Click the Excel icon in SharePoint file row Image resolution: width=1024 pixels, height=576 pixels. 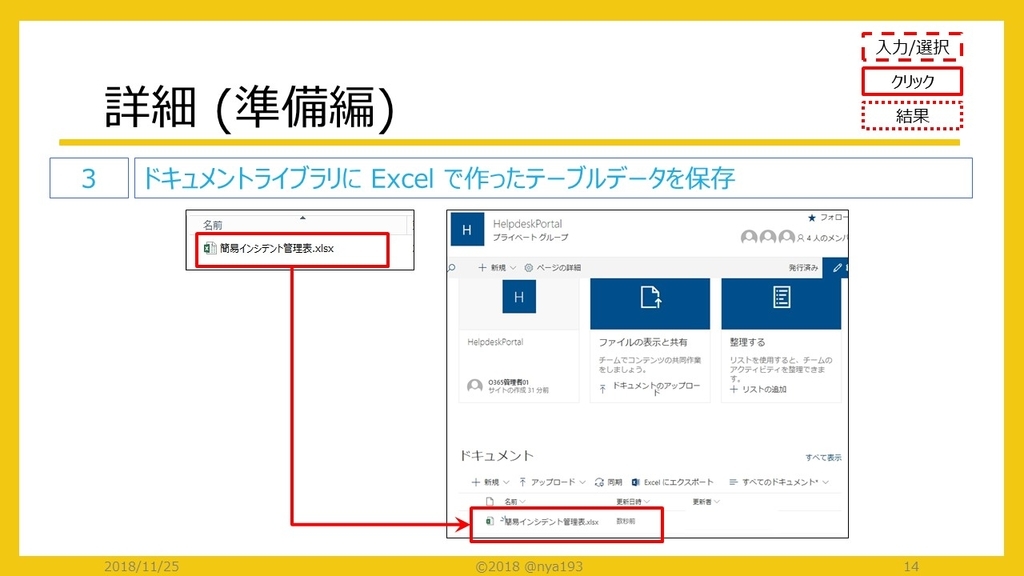(x=490, y=521)
